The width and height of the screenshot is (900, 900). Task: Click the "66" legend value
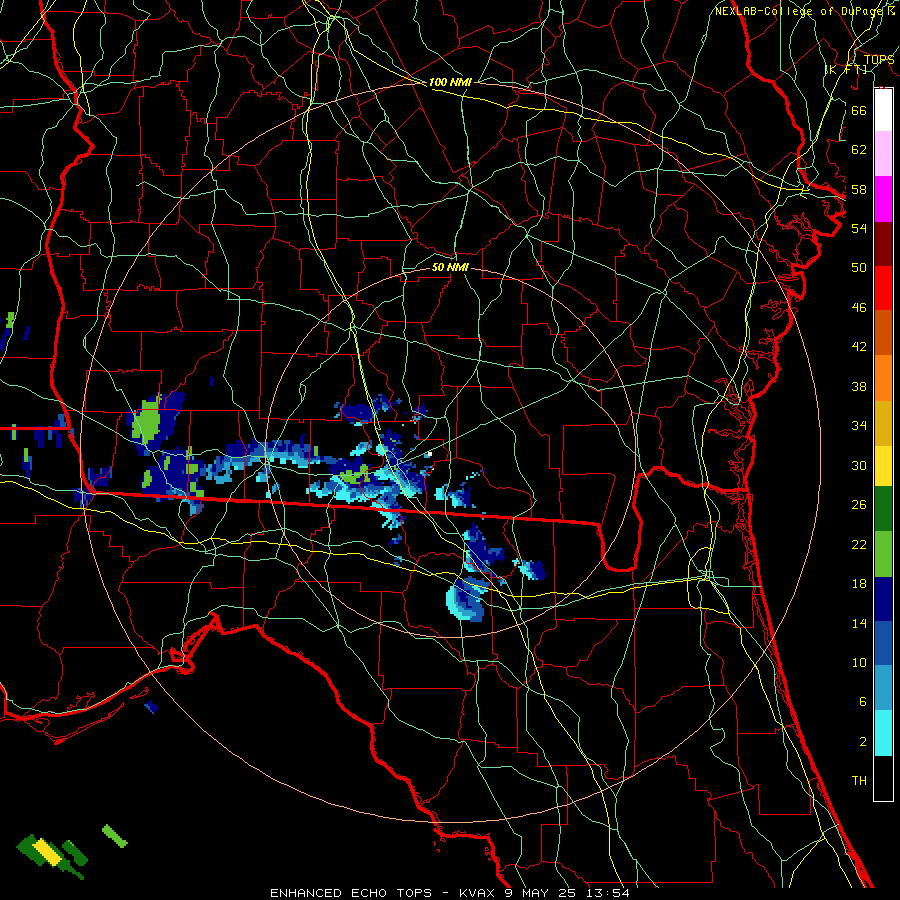(x=859, y=111)
